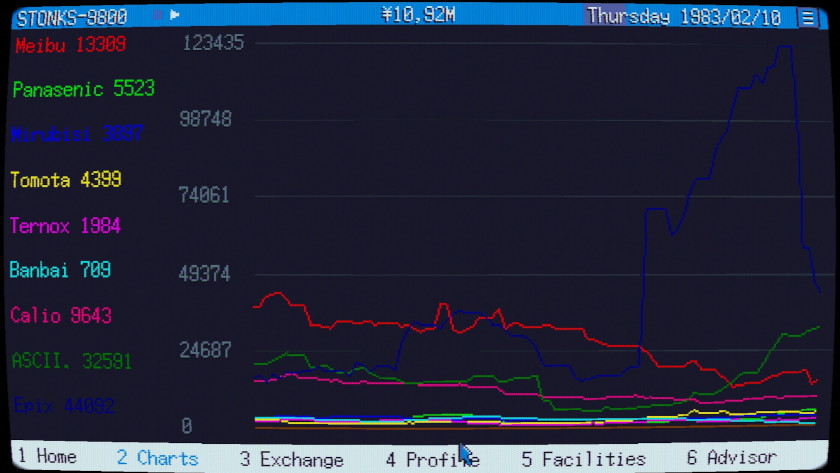Click the STONKS-9800 title text
The image size is (840, 473).
[x=72, y=18]
